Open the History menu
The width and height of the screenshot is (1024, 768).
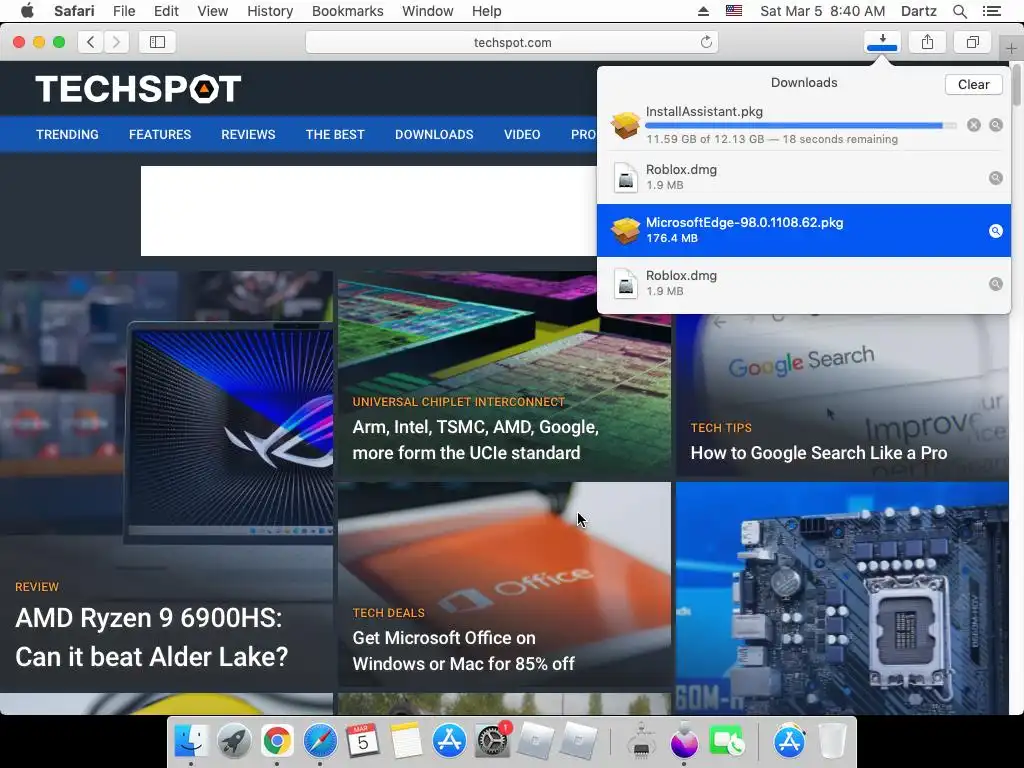pos(270,11)
